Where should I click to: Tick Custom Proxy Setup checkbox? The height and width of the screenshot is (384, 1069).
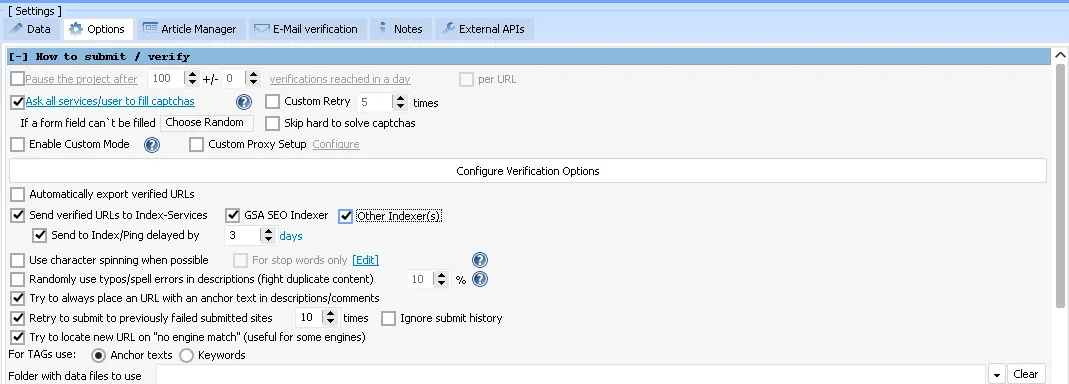(x=196, y=145)
